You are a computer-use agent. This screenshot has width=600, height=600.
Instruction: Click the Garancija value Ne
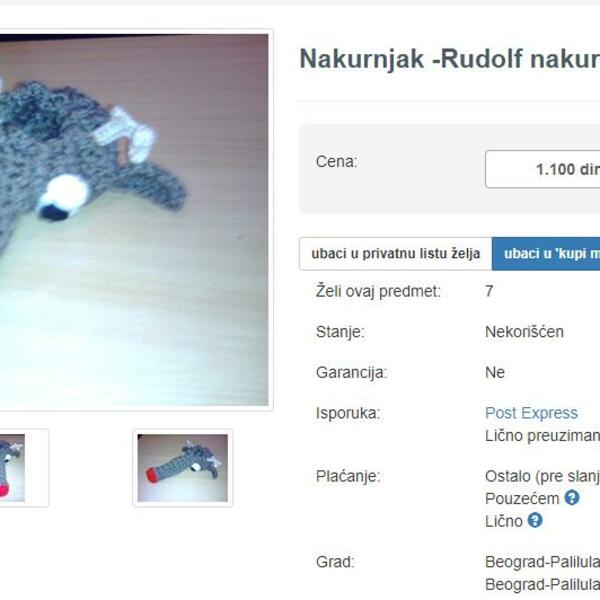tap(495, 372)
